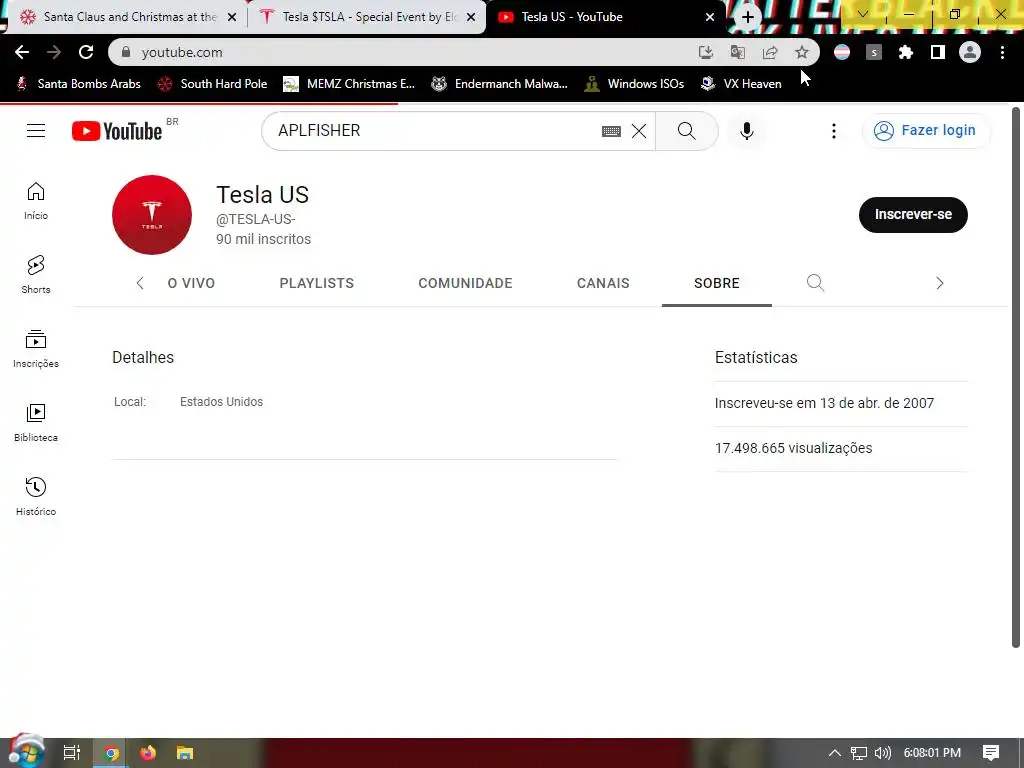Open the on-screen keyboard in the search box
Viewport: 1024px width, 768px height.
[611, 131]
